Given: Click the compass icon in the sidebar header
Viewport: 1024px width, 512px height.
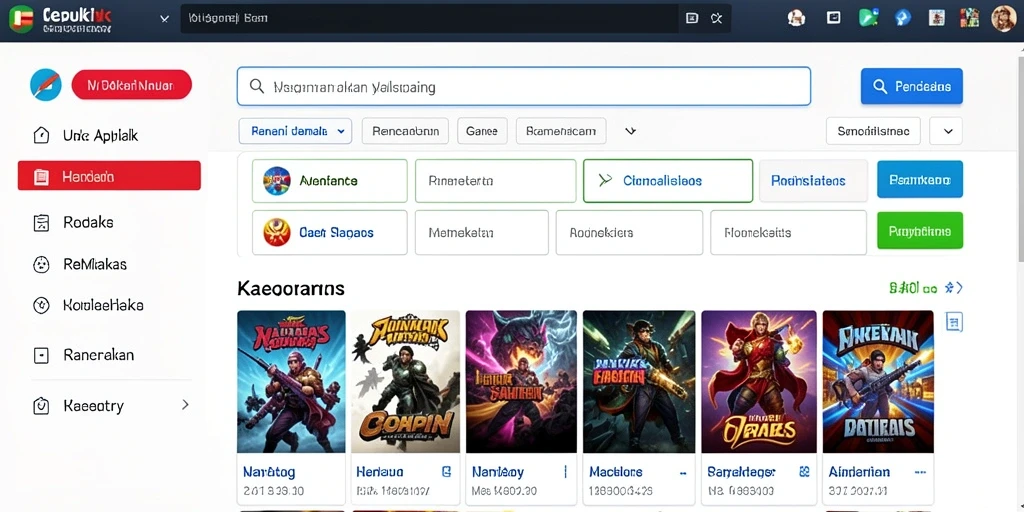Looking at the screenshot, I should [46, 85].
